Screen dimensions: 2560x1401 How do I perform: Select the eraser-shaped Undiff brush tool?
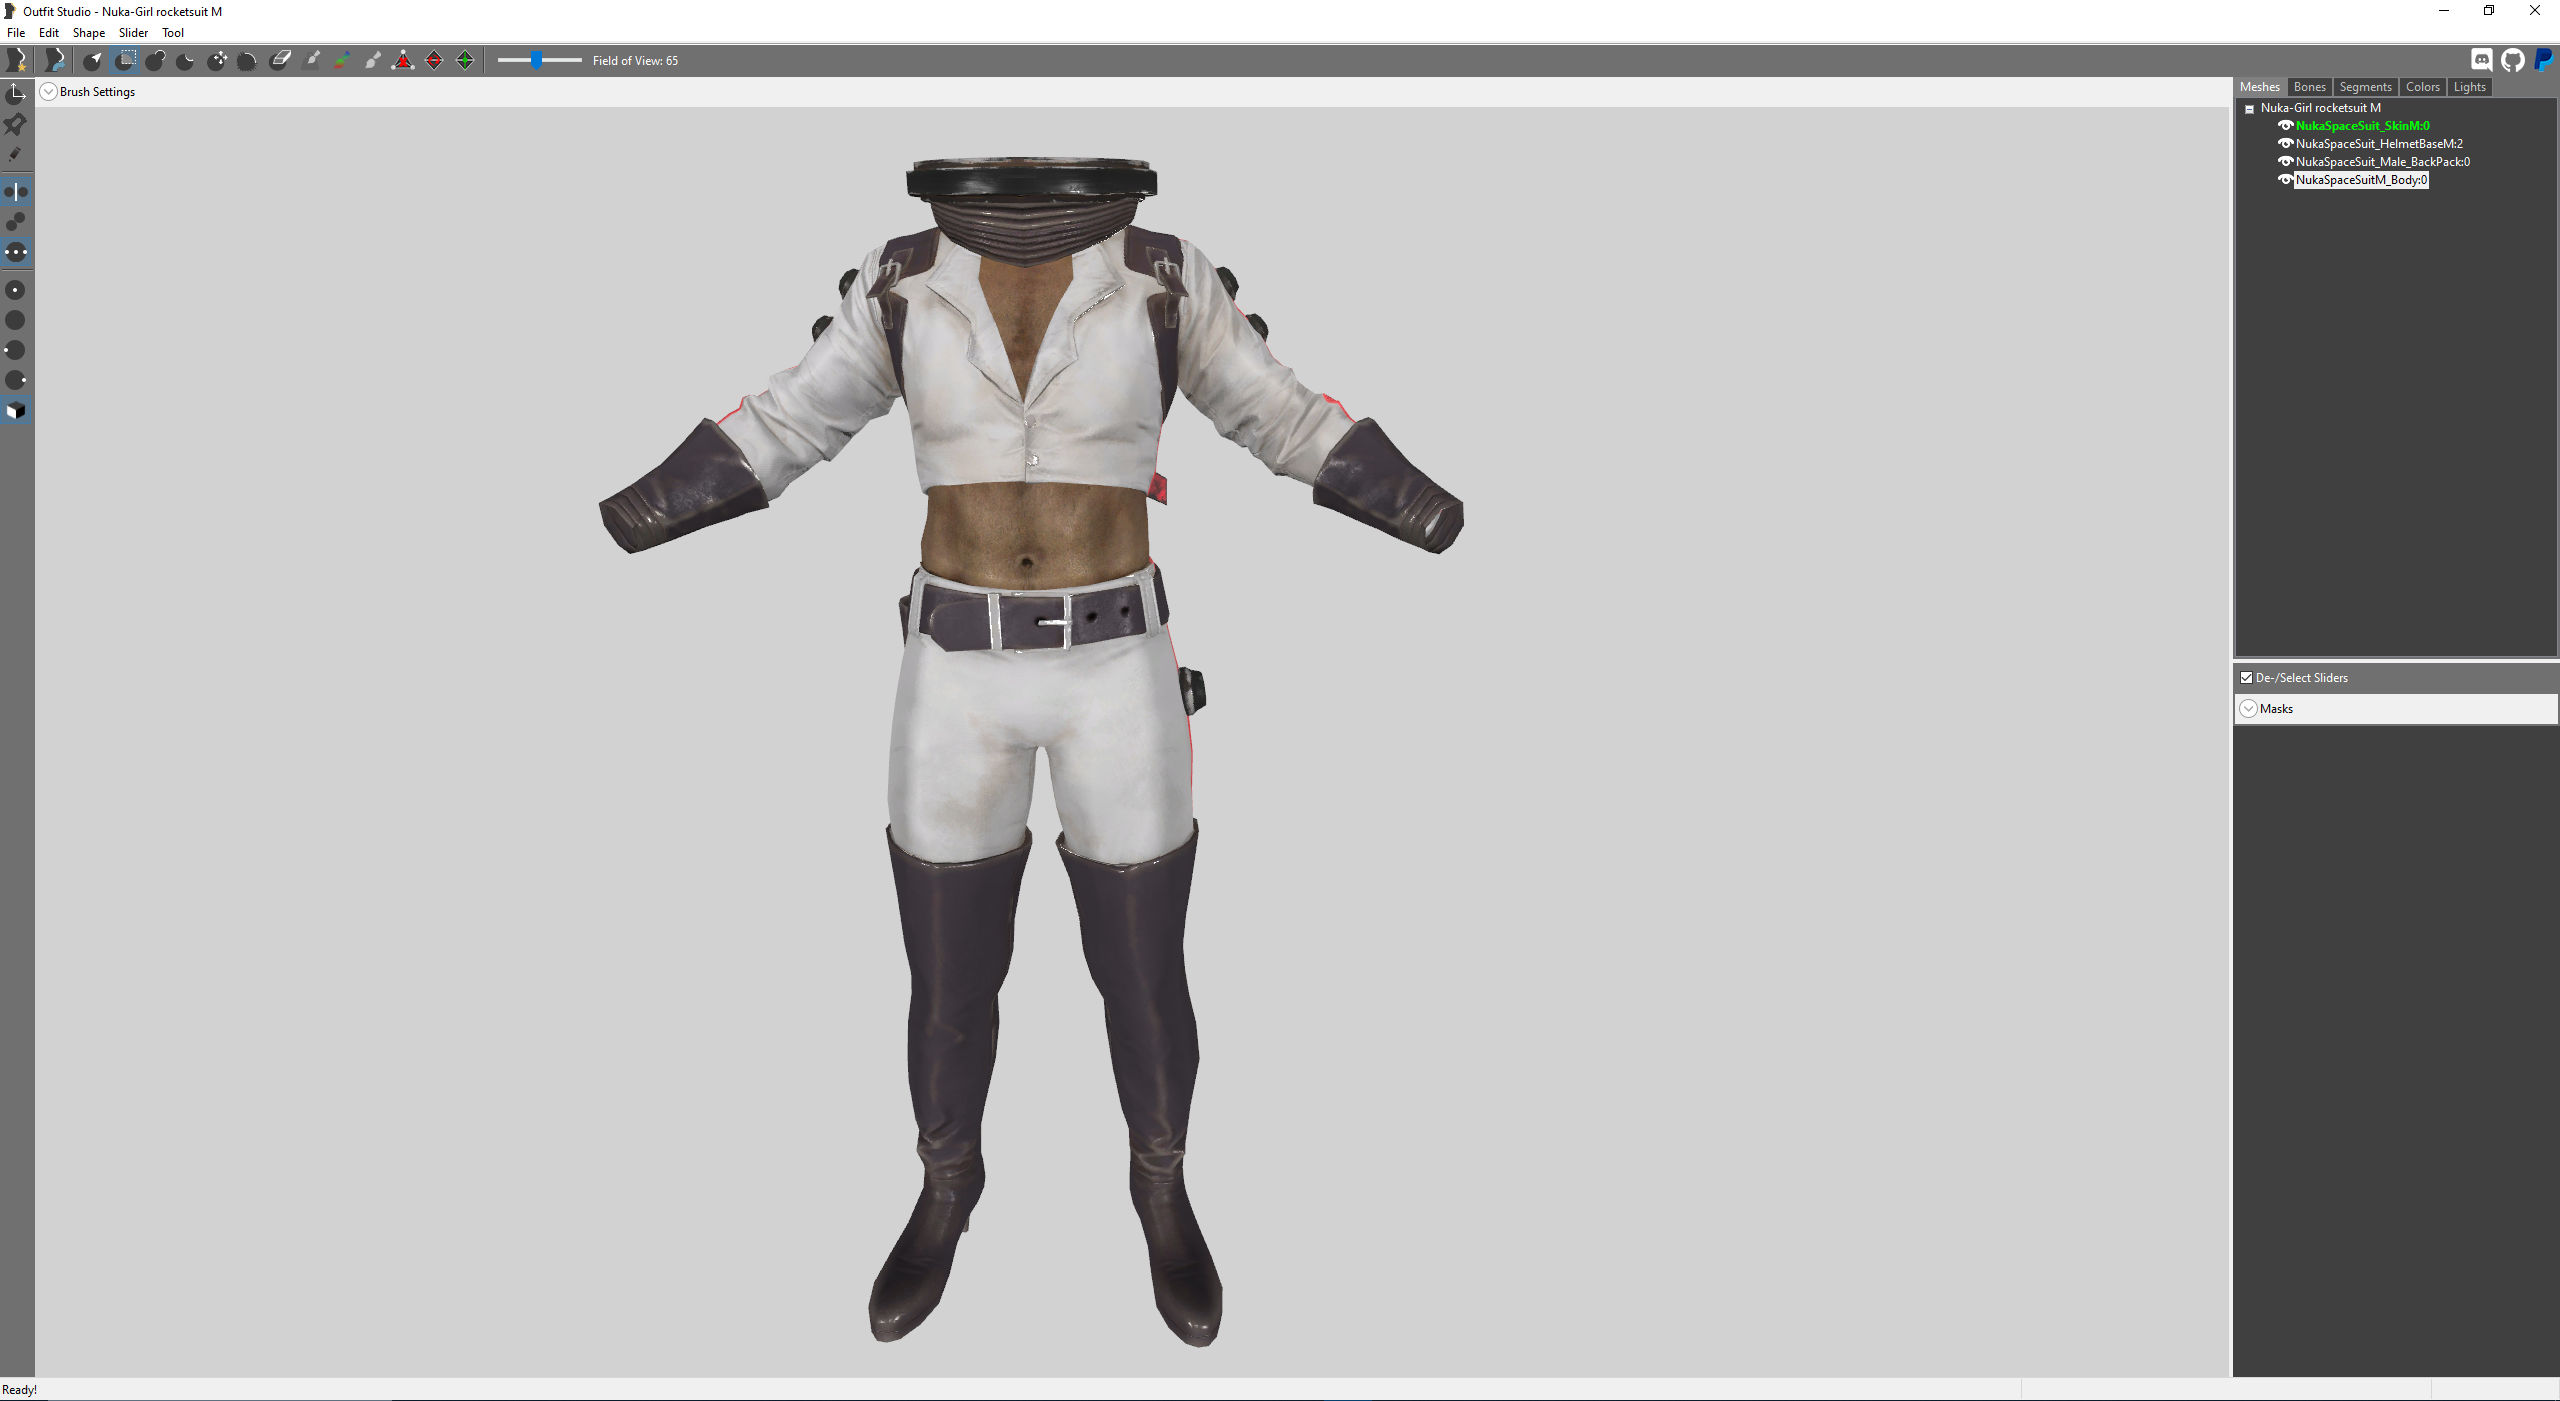tap(280, 61)
